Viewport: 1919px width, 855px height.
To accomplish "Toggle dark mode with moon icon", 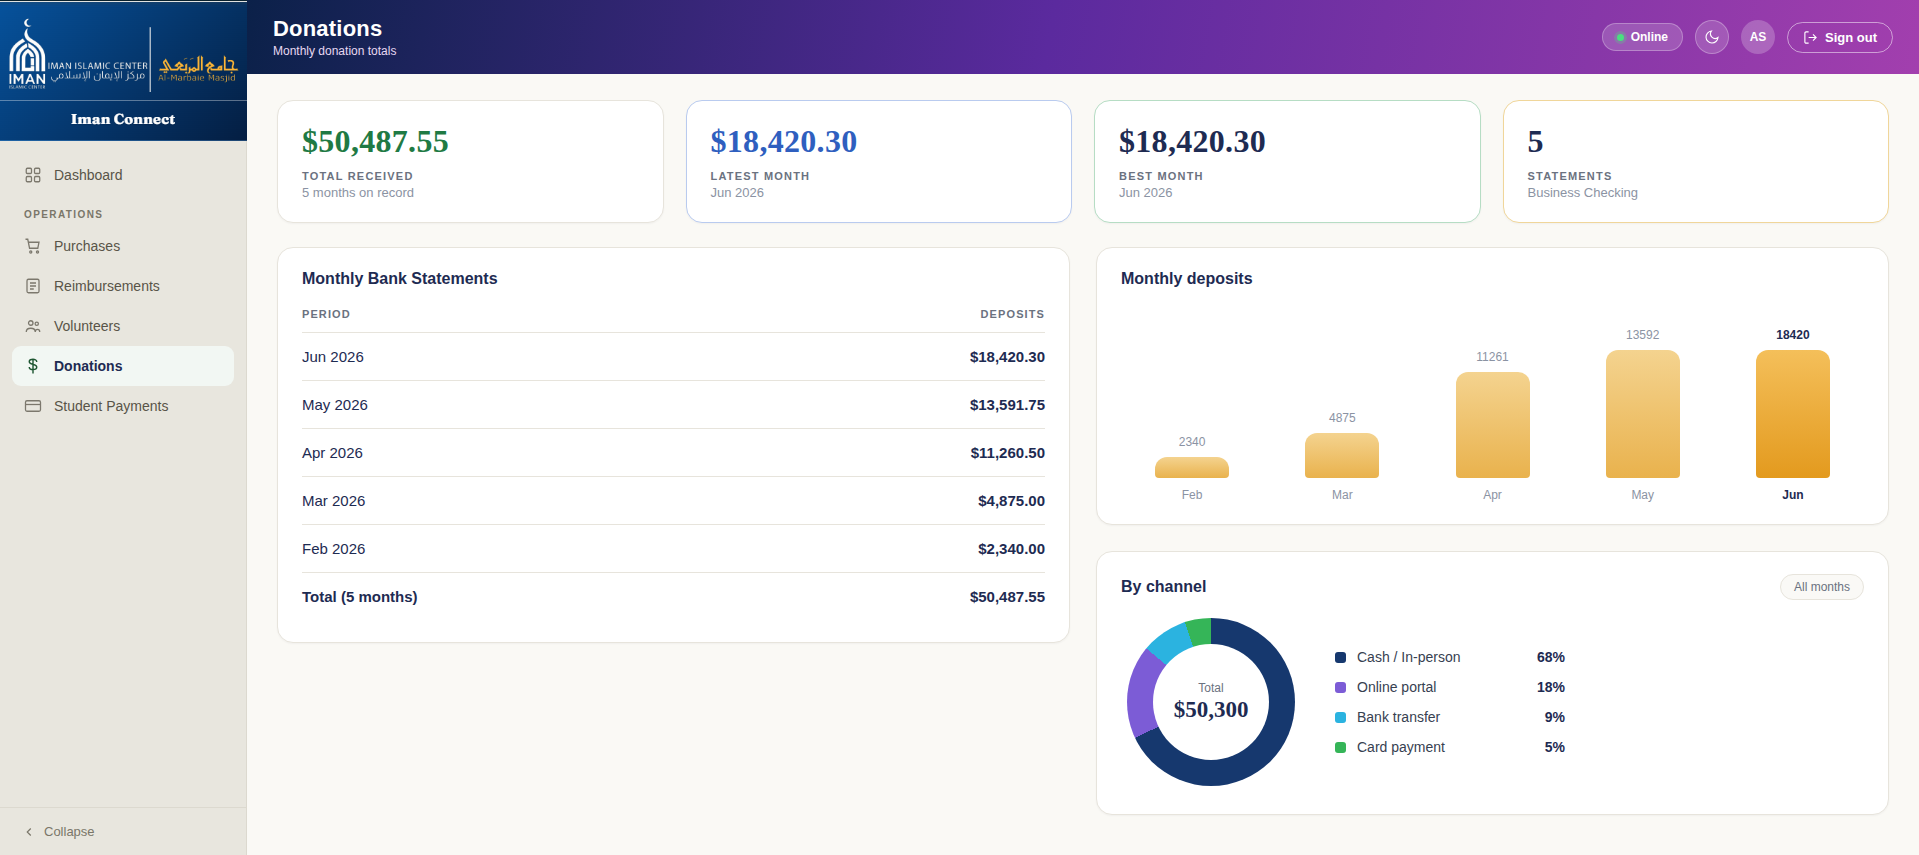I will point(1712,37).
